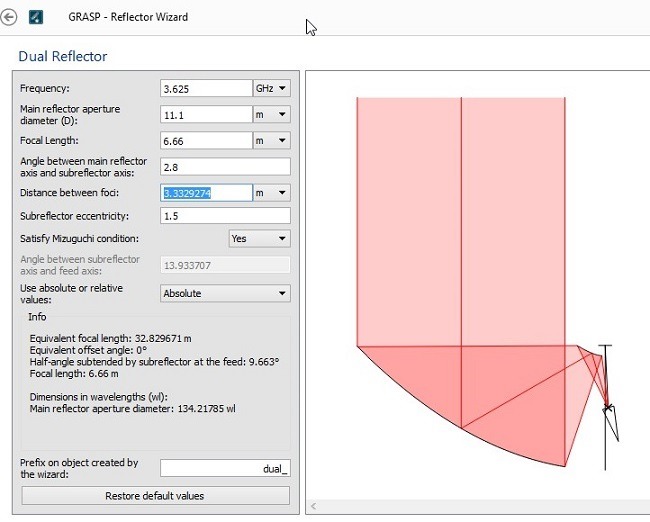Click the Subreflector eccentricity field
Viewport: 650px width, 522px height.
point(225,216)
